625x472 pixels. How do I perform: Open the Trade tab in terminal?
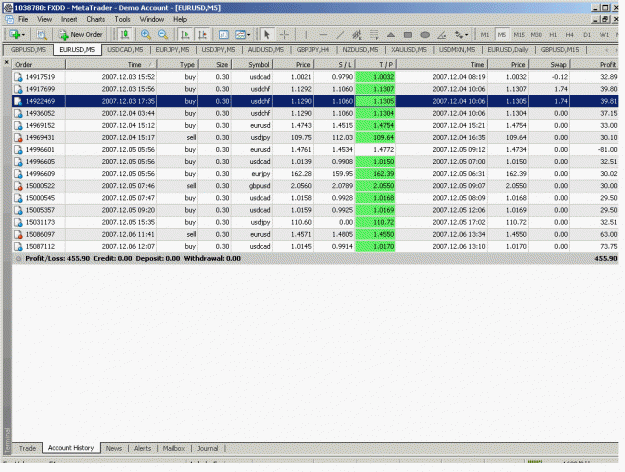click(28, 448)
